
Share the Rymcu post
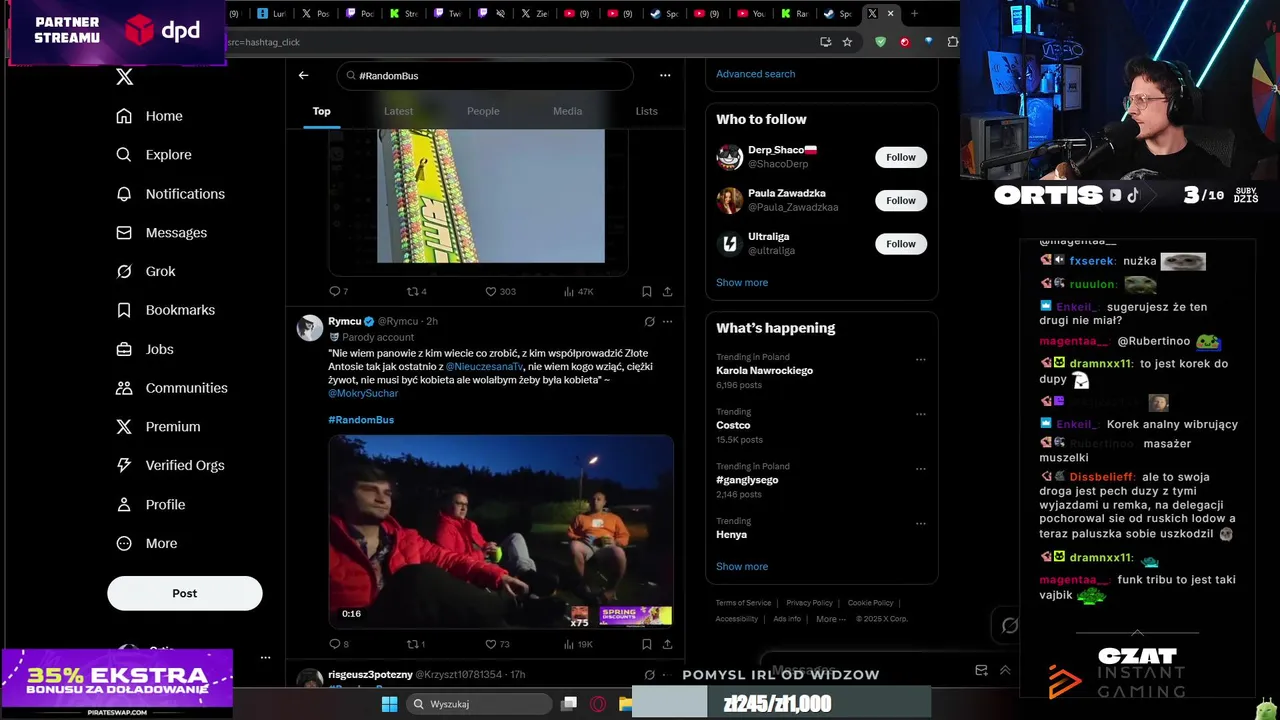[x=667, y=644]
